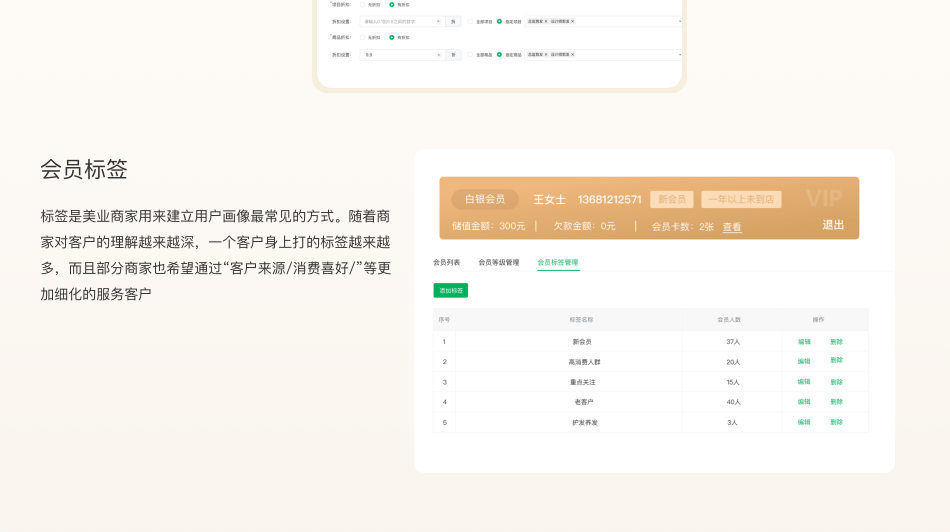Focus the project discount number input field

tap(398, 21)
